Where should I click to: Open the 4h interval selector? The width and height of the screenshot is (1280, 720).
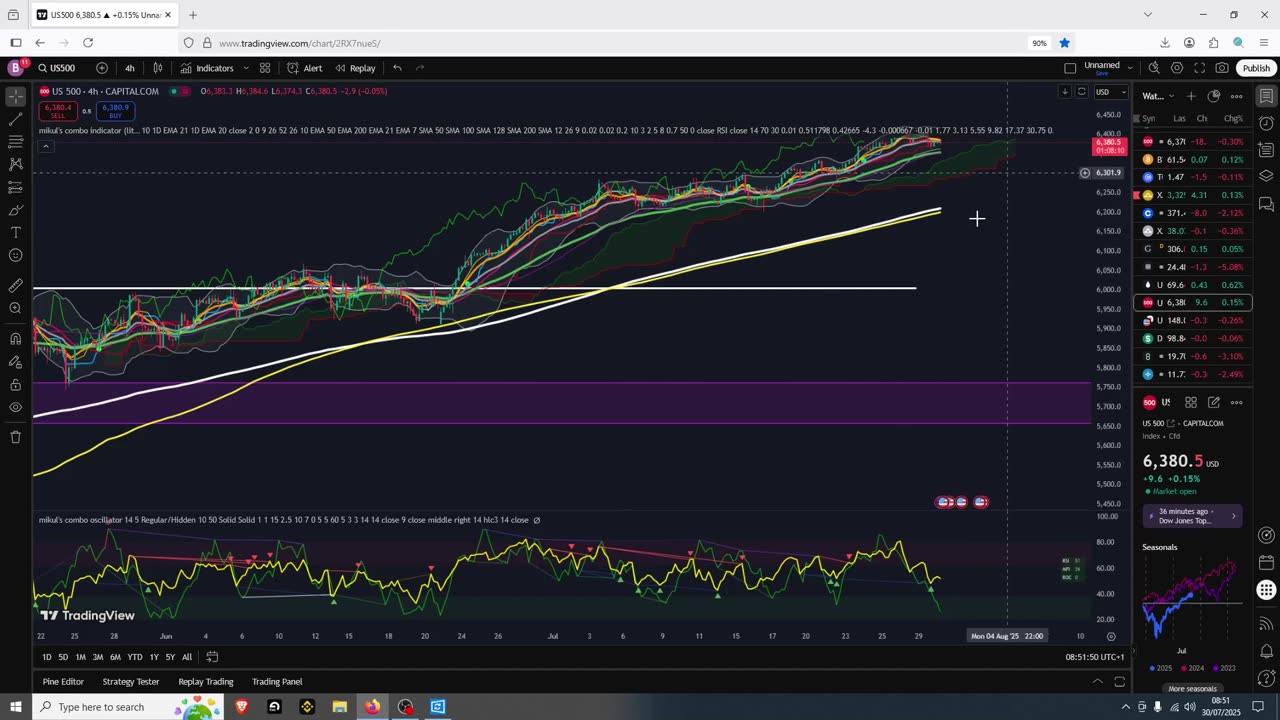point(130,68)
